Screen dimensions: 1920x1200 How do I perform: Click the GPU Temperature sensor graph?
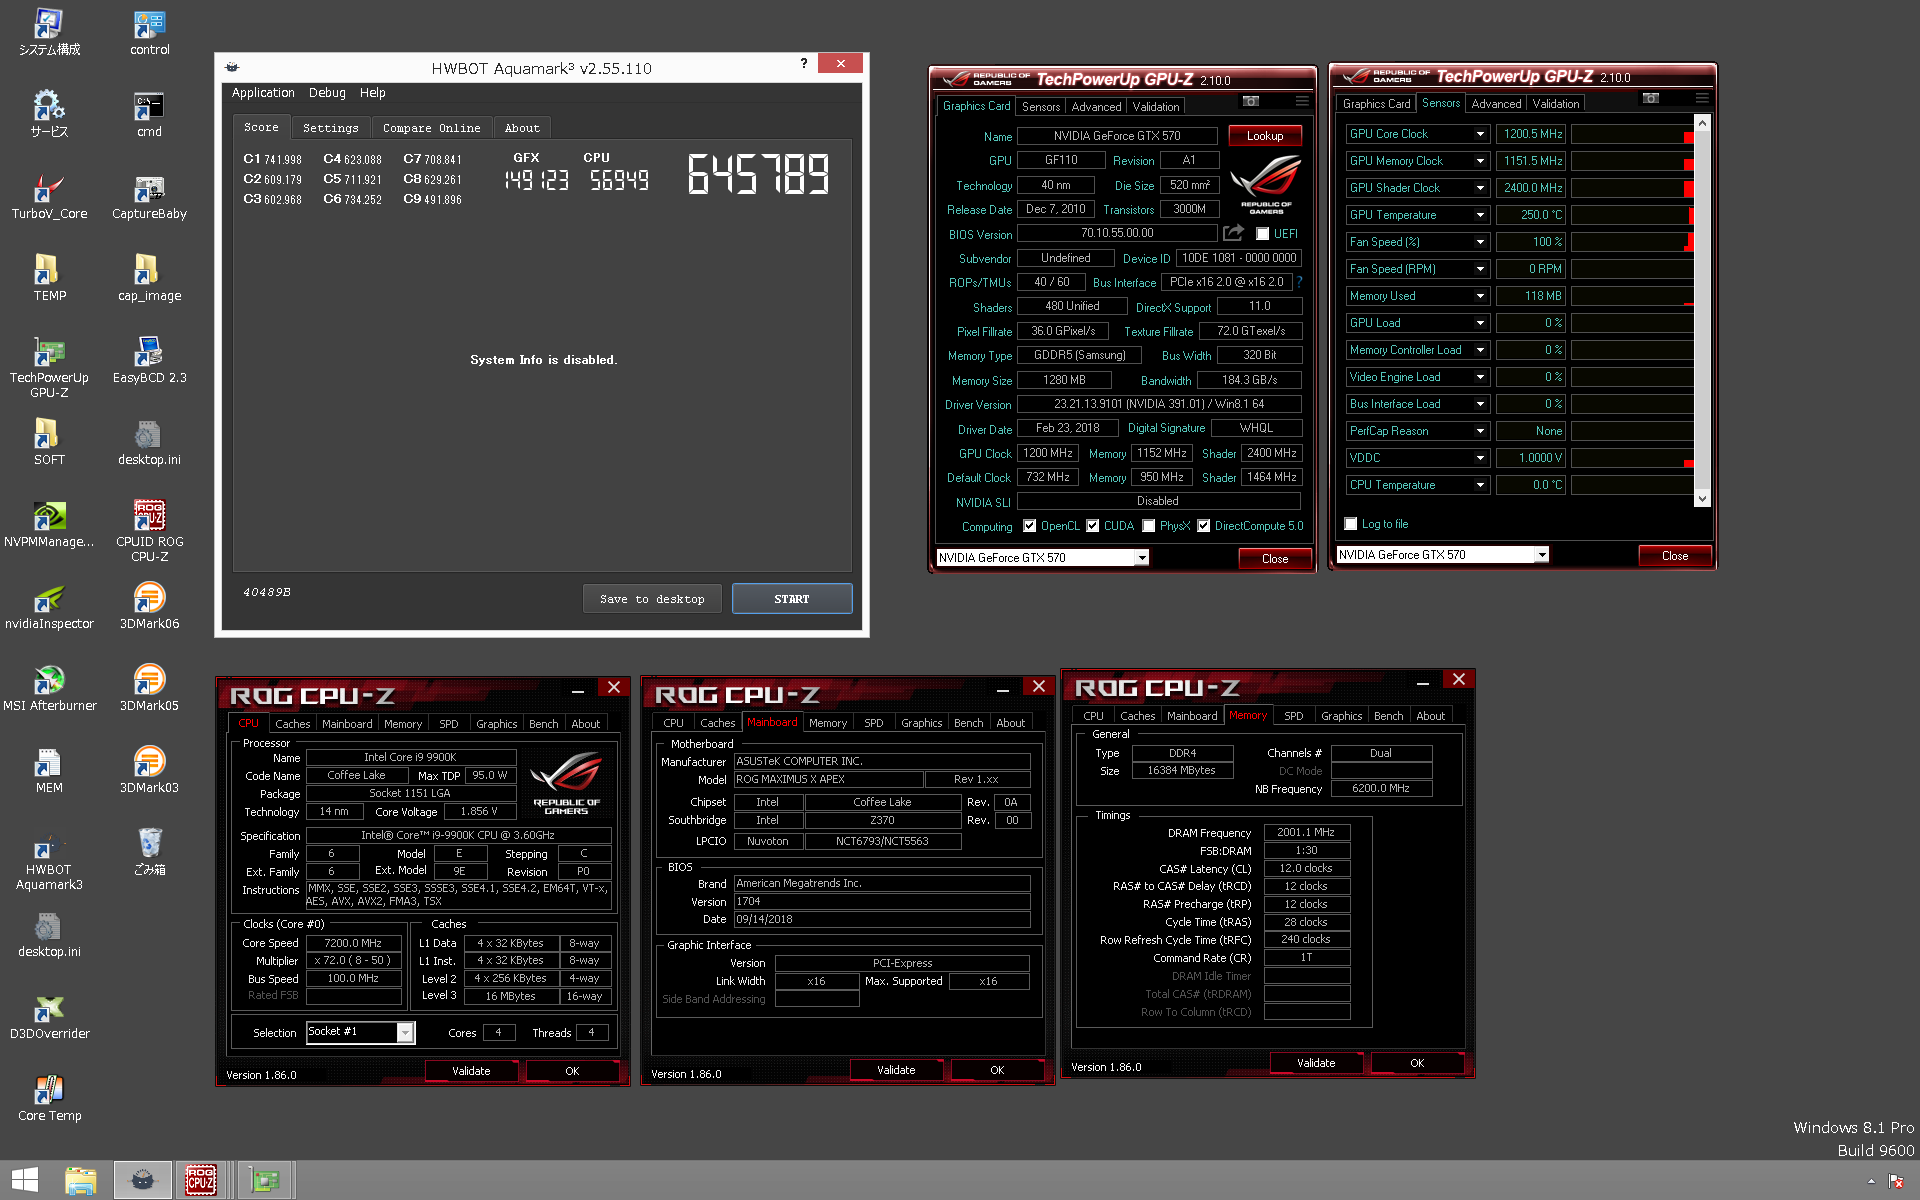click(x=1632, y=215)
